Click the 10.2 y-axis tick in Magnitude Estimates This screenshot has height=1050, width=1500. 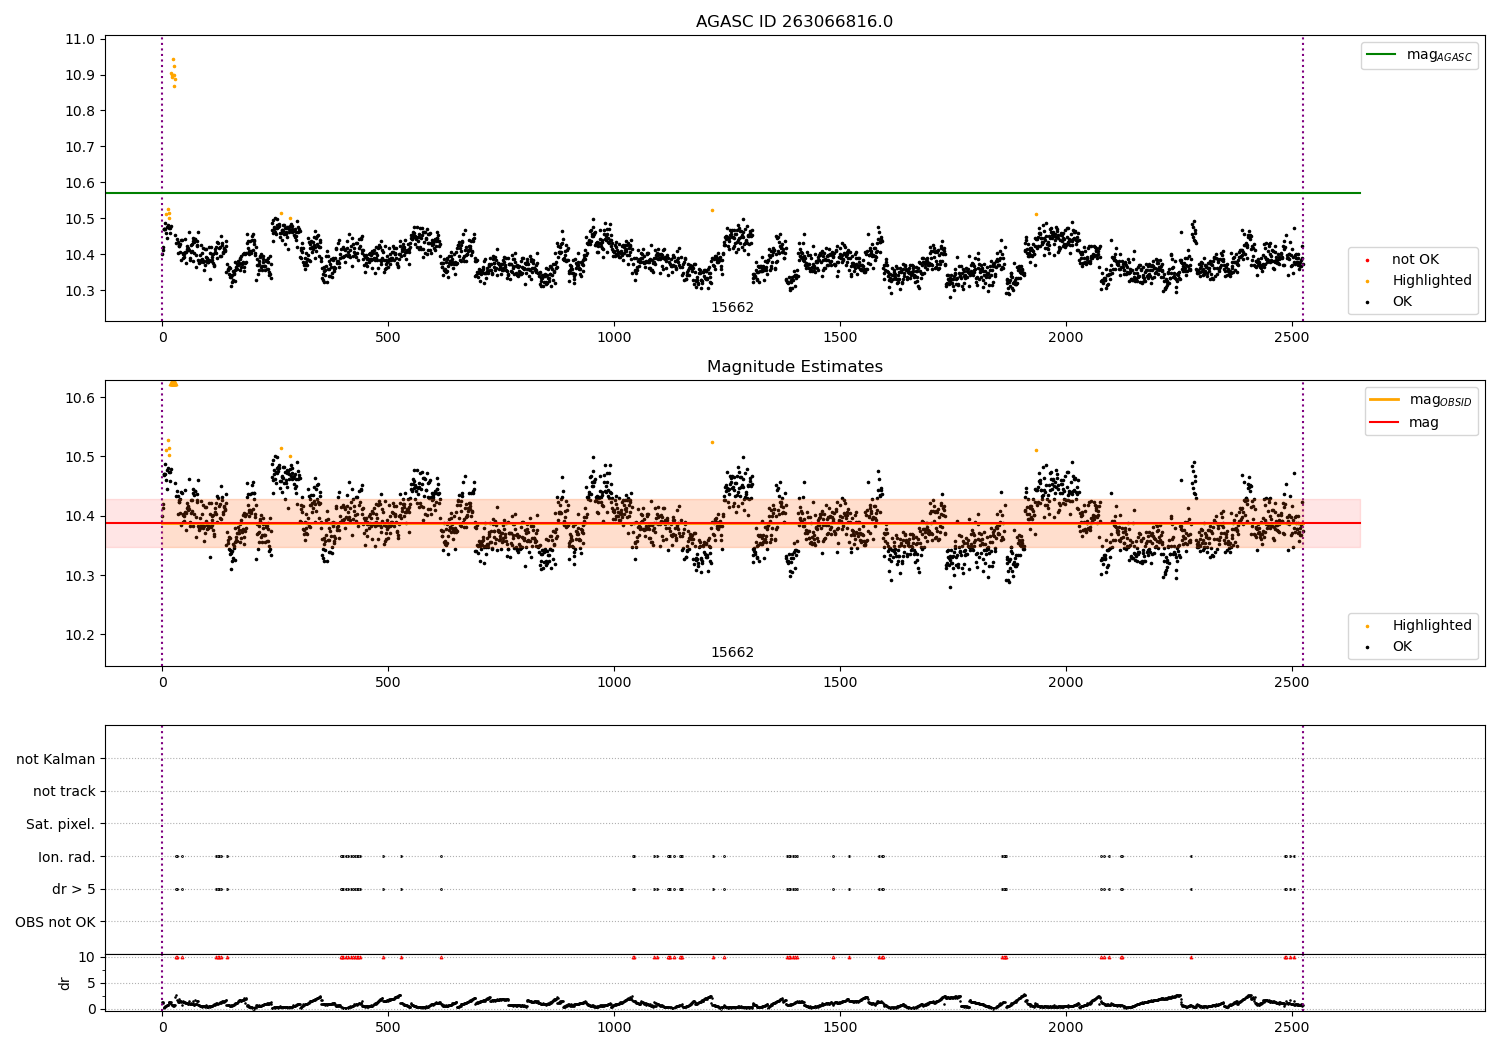pyautogui.click(x=81, y=636)
